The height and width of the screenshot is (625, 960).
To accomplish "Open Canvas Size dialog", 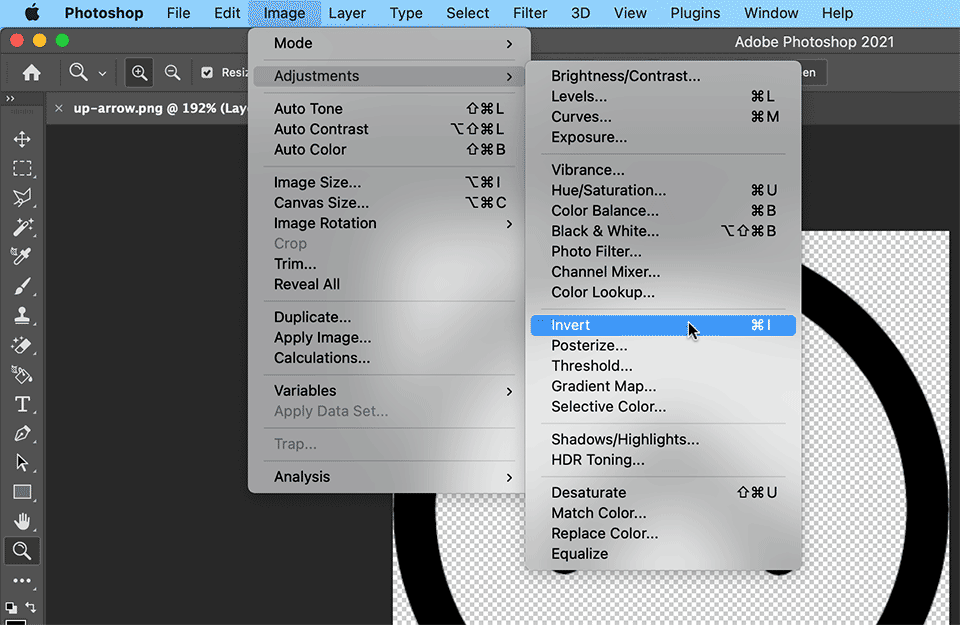I will pos(389,203).
